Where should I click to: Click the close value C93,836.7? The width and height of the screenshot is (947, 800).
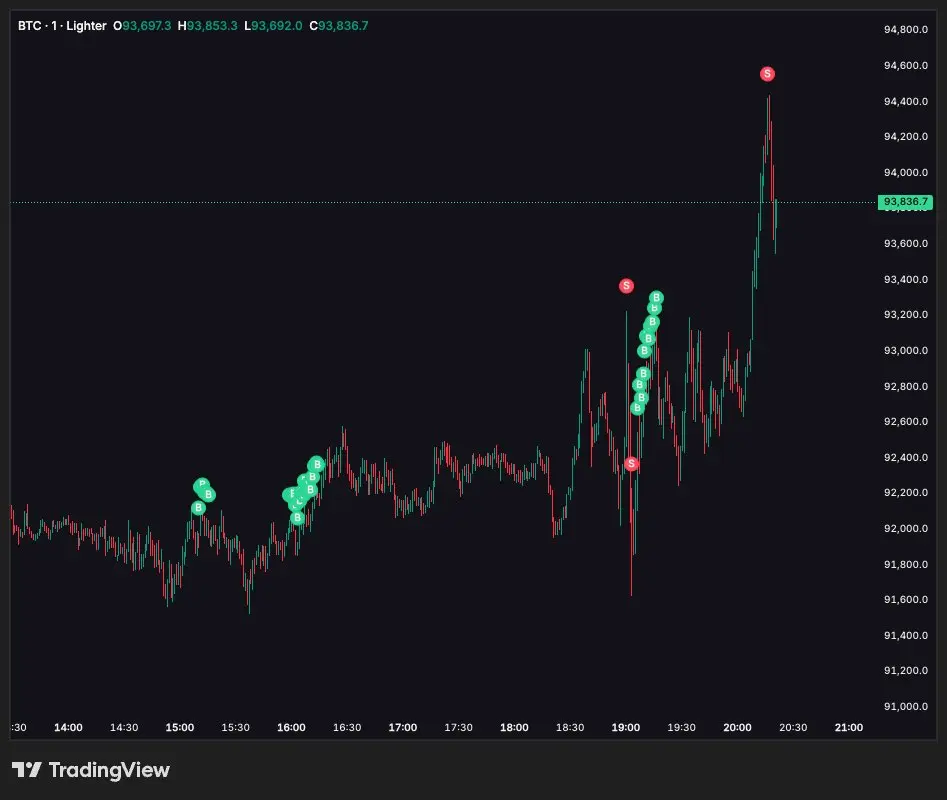[339, 26]
